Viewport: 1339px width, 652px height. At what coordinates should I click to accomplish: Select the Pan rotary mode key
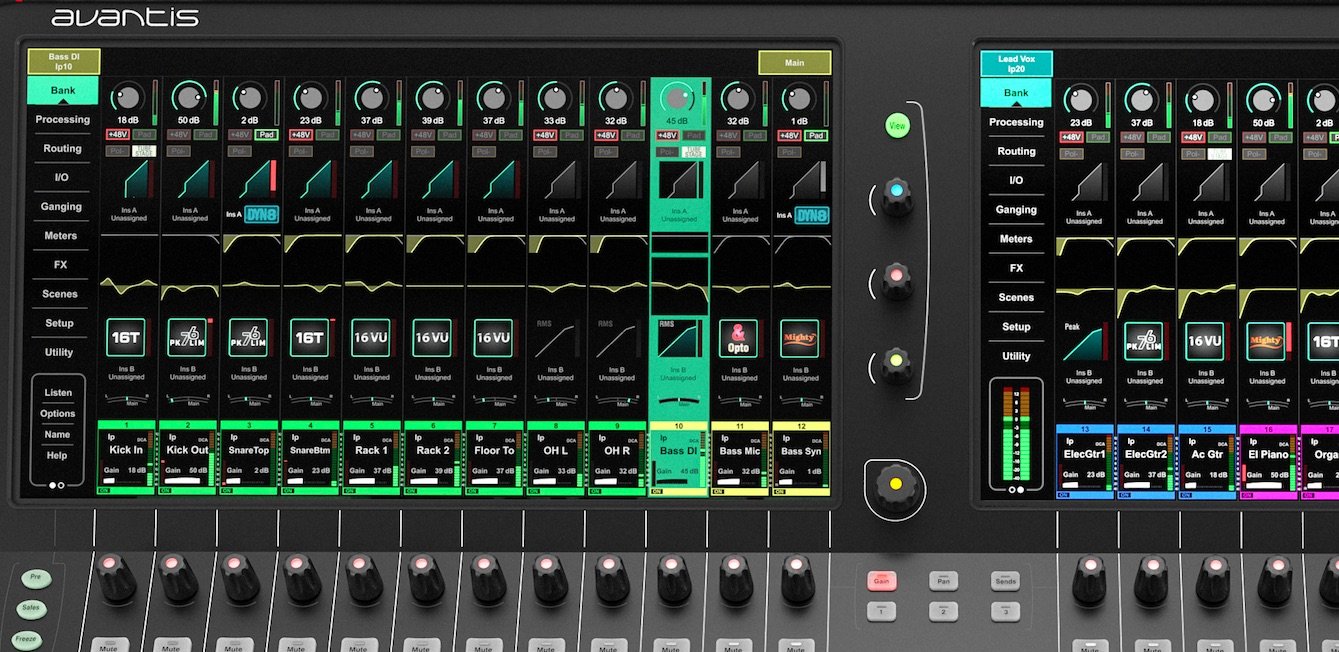coord(943,580)
